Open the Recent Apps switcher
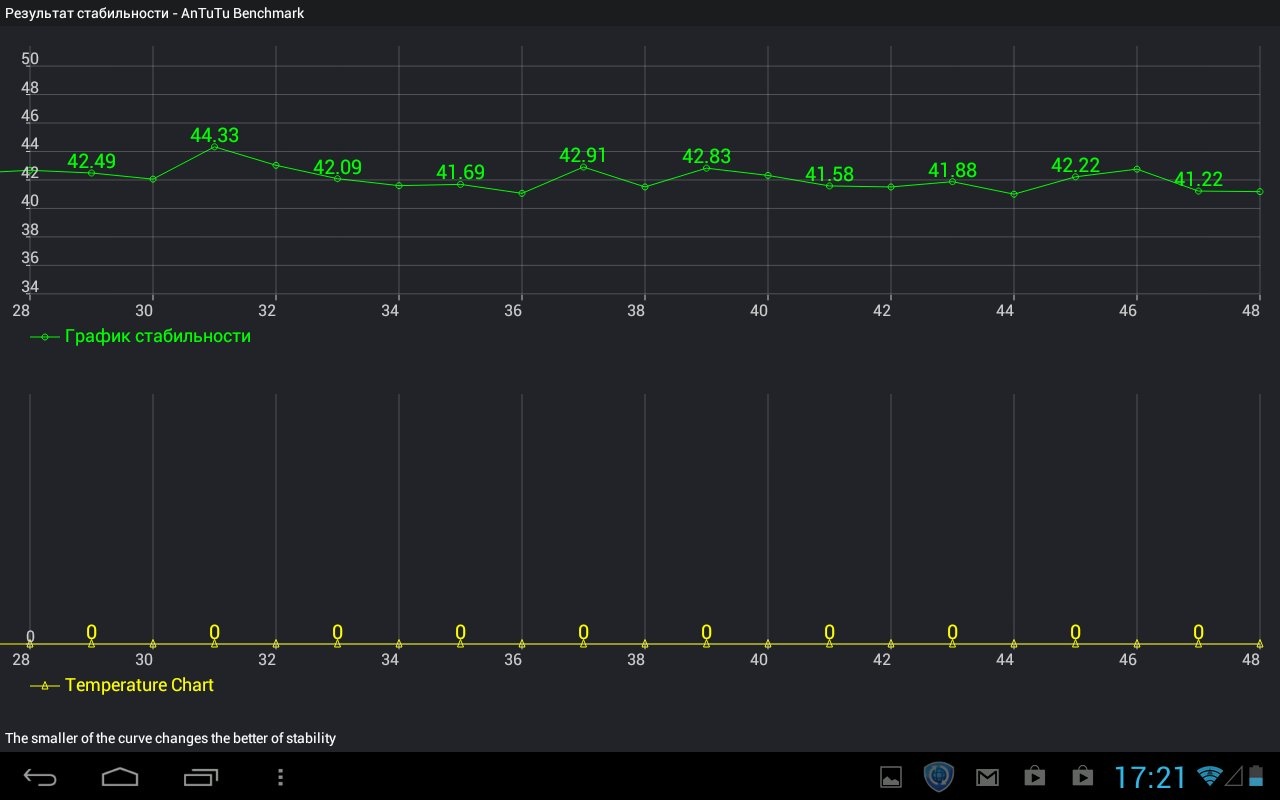The width and height of the screenshot is (1280, 800). (x=200, y=777)
